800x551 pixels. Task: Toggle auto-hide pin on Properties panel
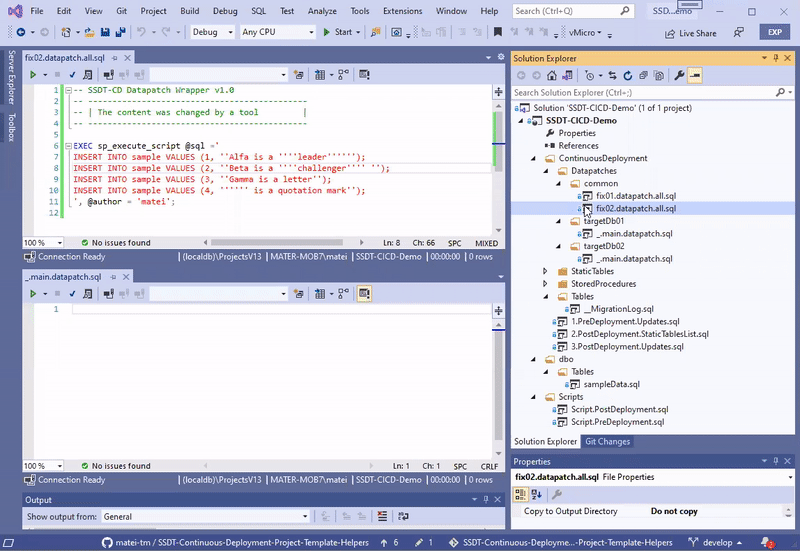click(x=776, y=461)
